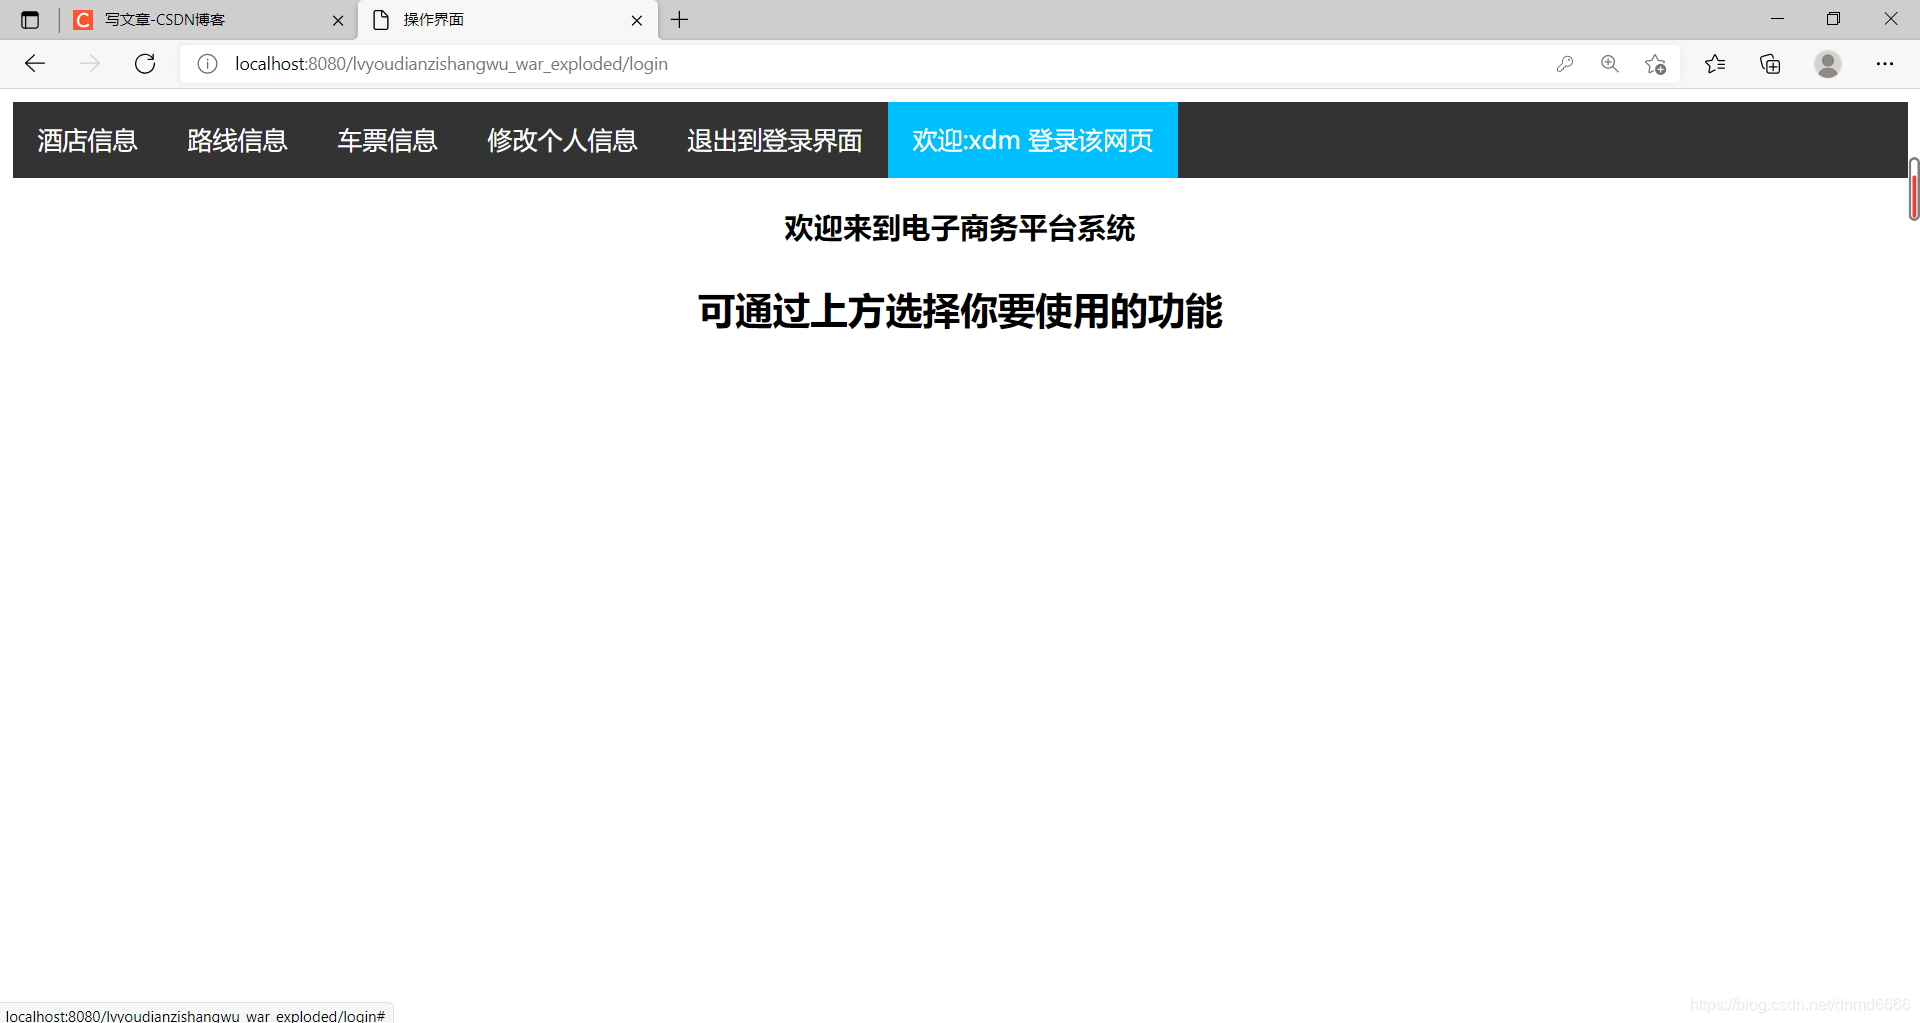Click the user profile avatar icon

click(x=1827, y=63)
